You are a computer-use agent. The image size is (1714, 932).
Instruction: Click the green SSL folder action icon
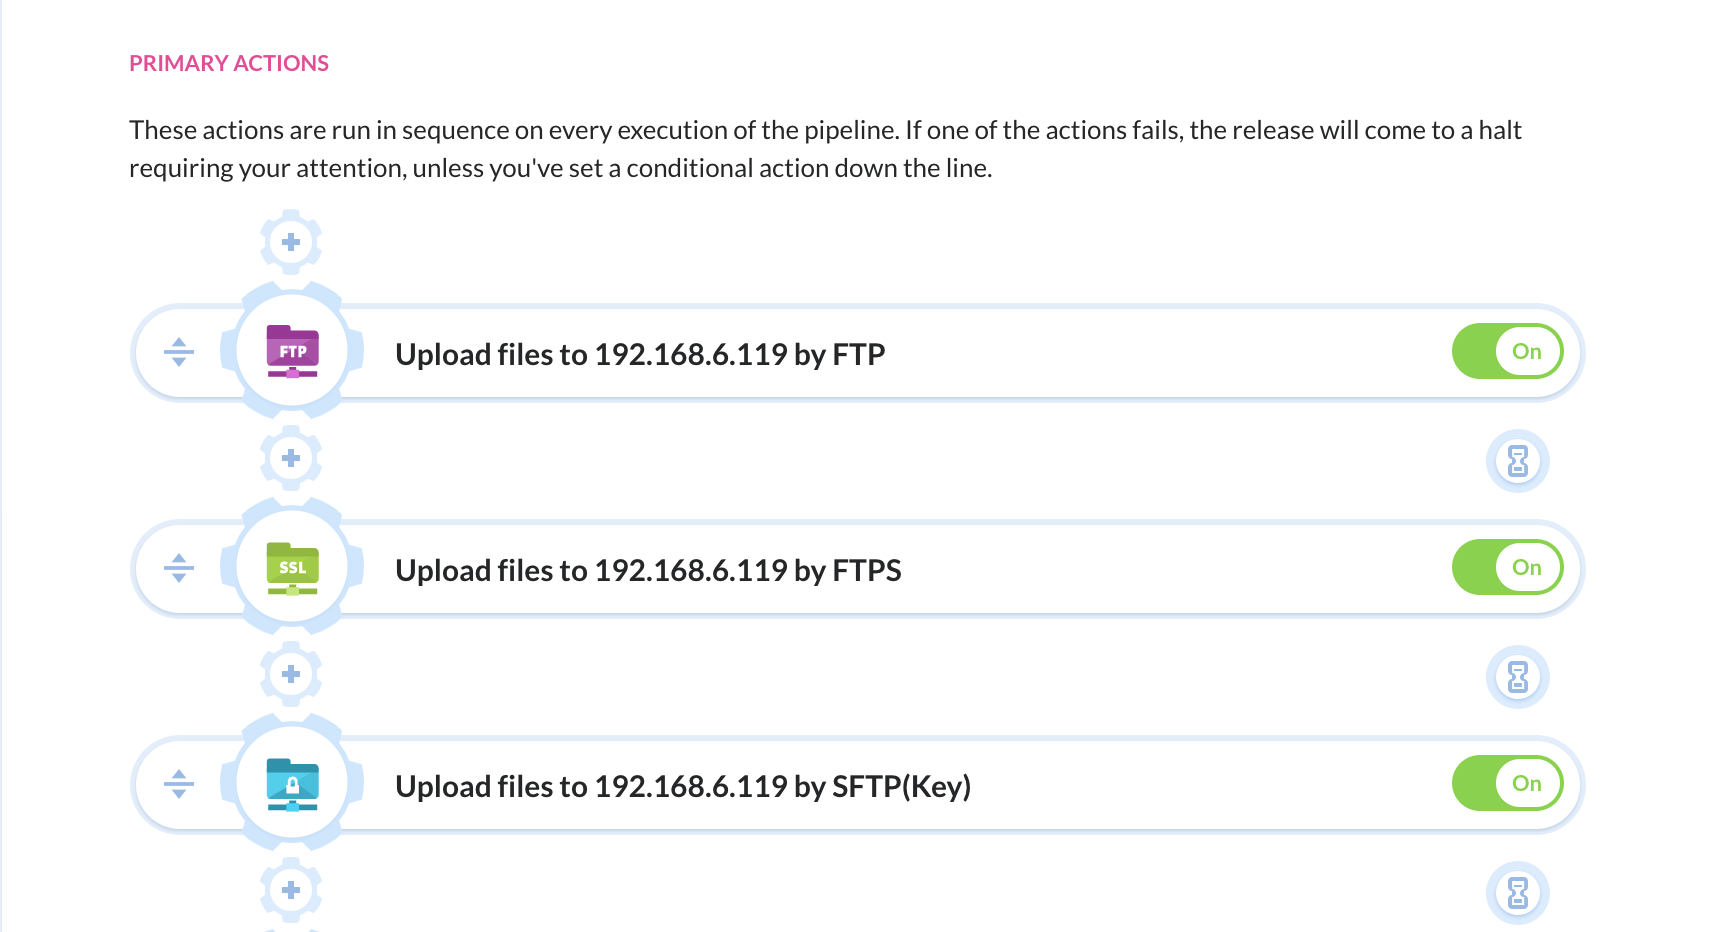292,567
